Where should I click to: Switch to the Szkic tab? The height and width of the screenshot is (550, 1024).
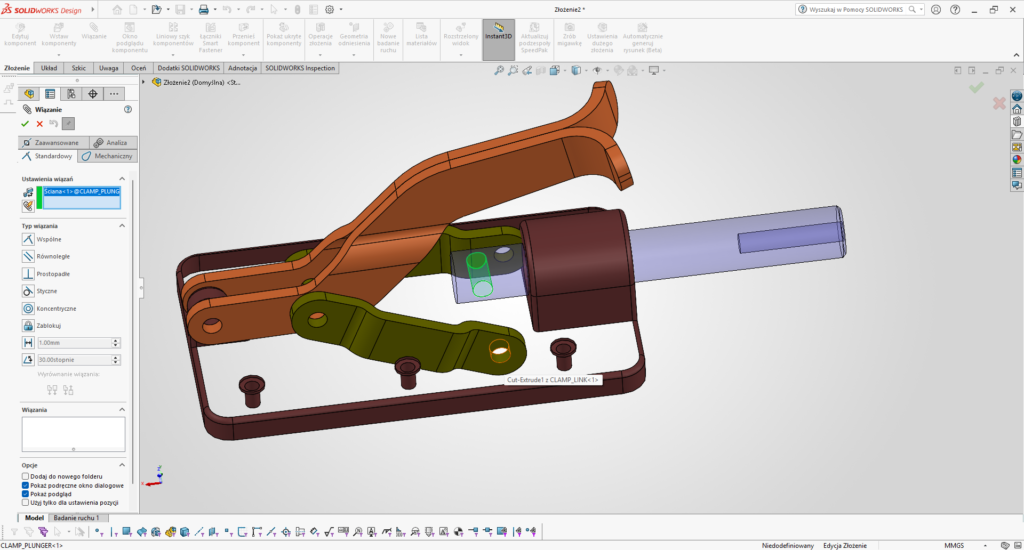point(78,68)
